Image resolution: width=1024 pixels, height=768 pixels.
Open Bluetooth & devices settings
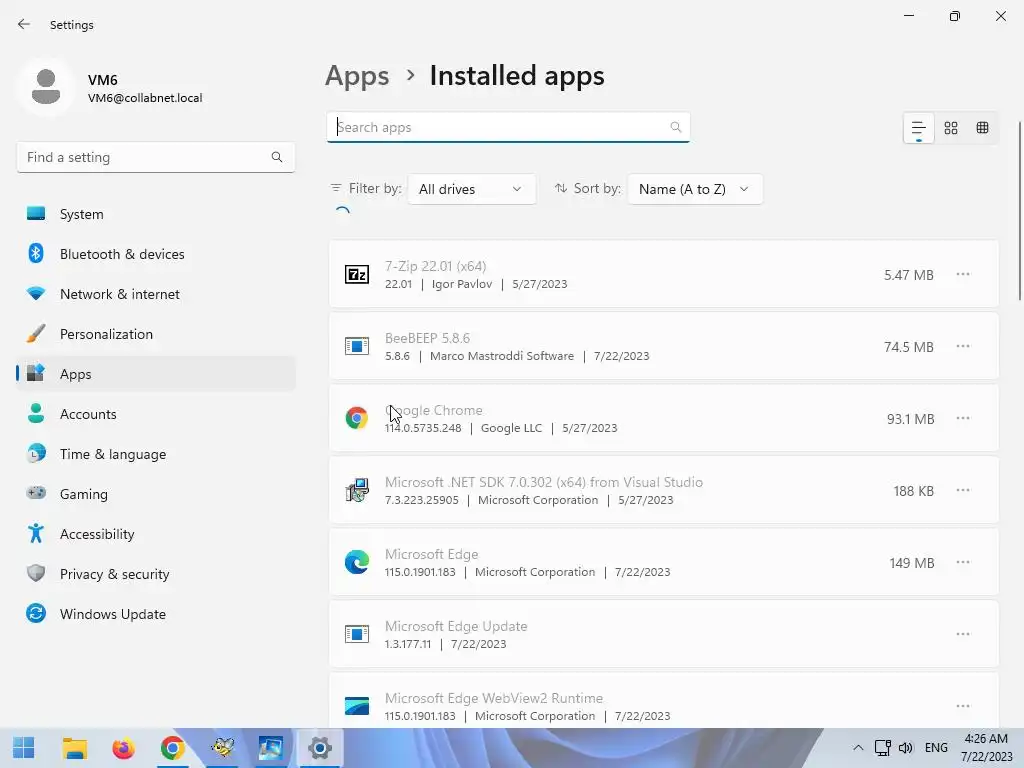[x=155, y=254]
